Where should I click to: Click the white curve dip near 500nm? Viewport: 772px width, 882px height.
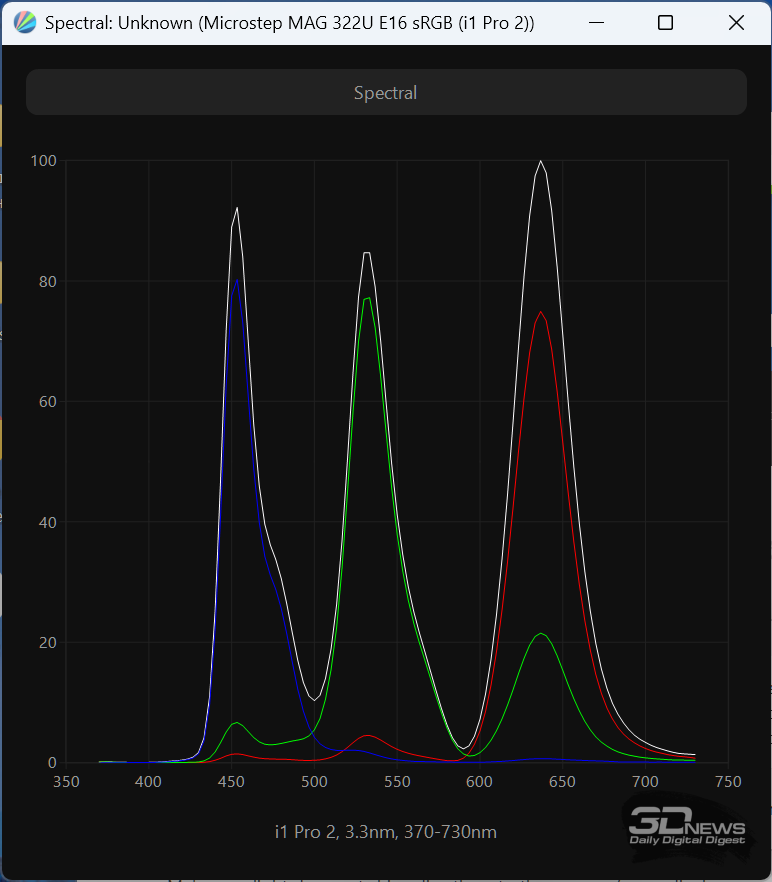(315, 699)
